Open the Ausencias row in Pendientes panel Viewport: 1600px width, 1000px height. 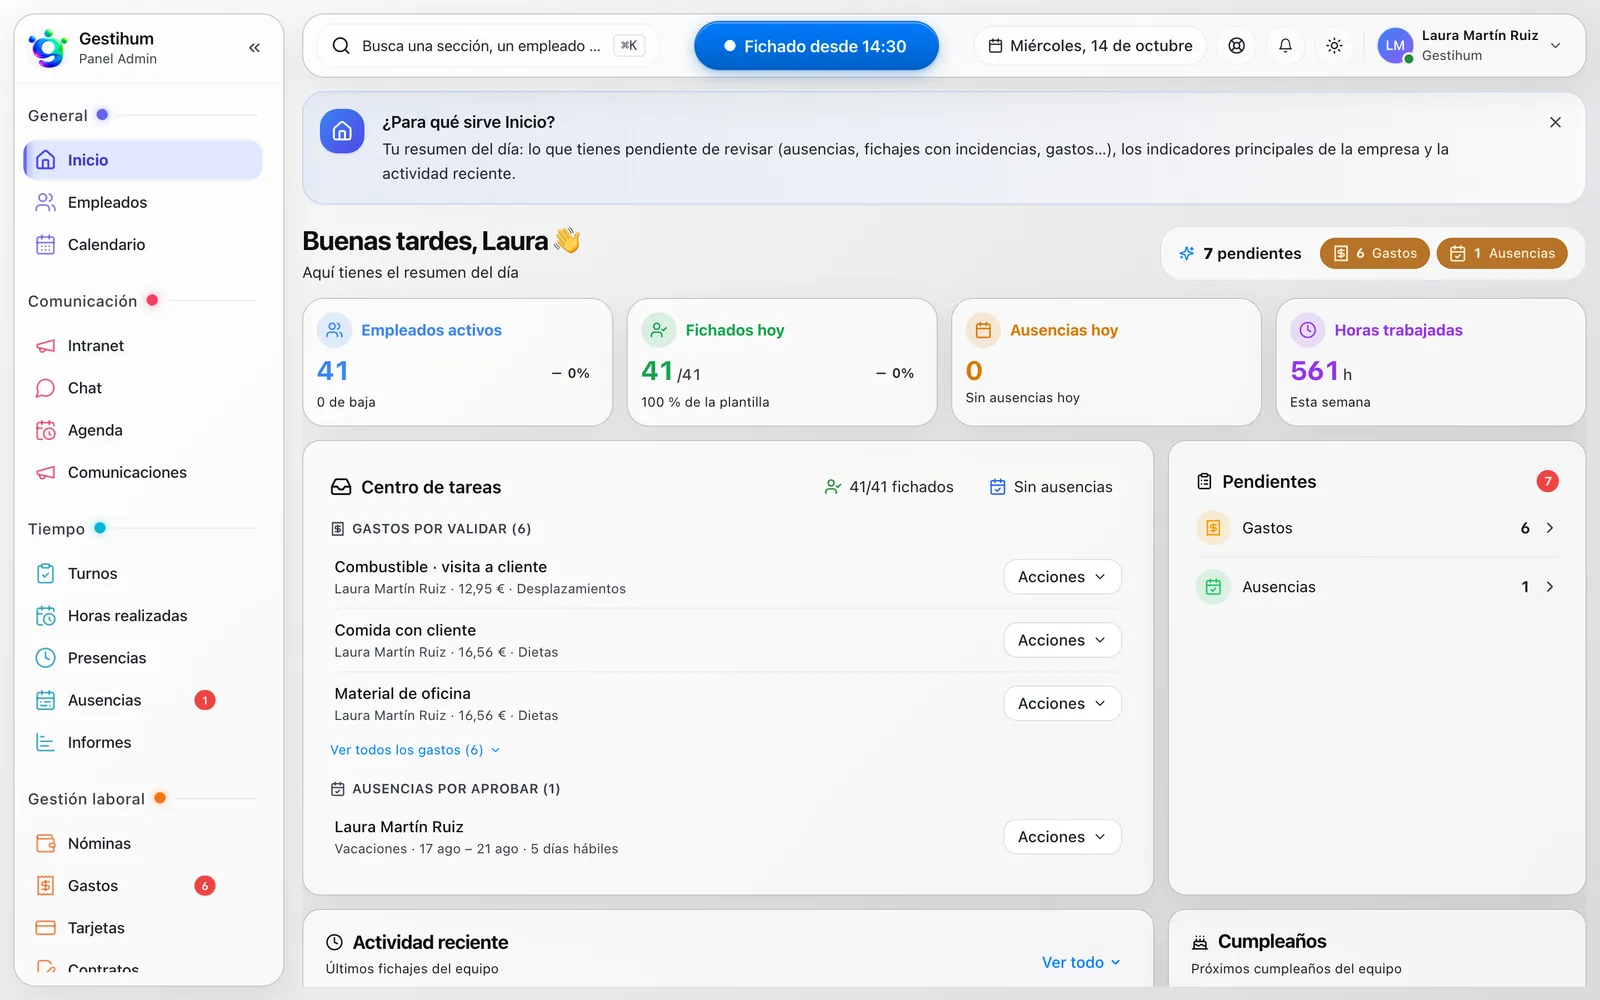[x=1377, y=587]
